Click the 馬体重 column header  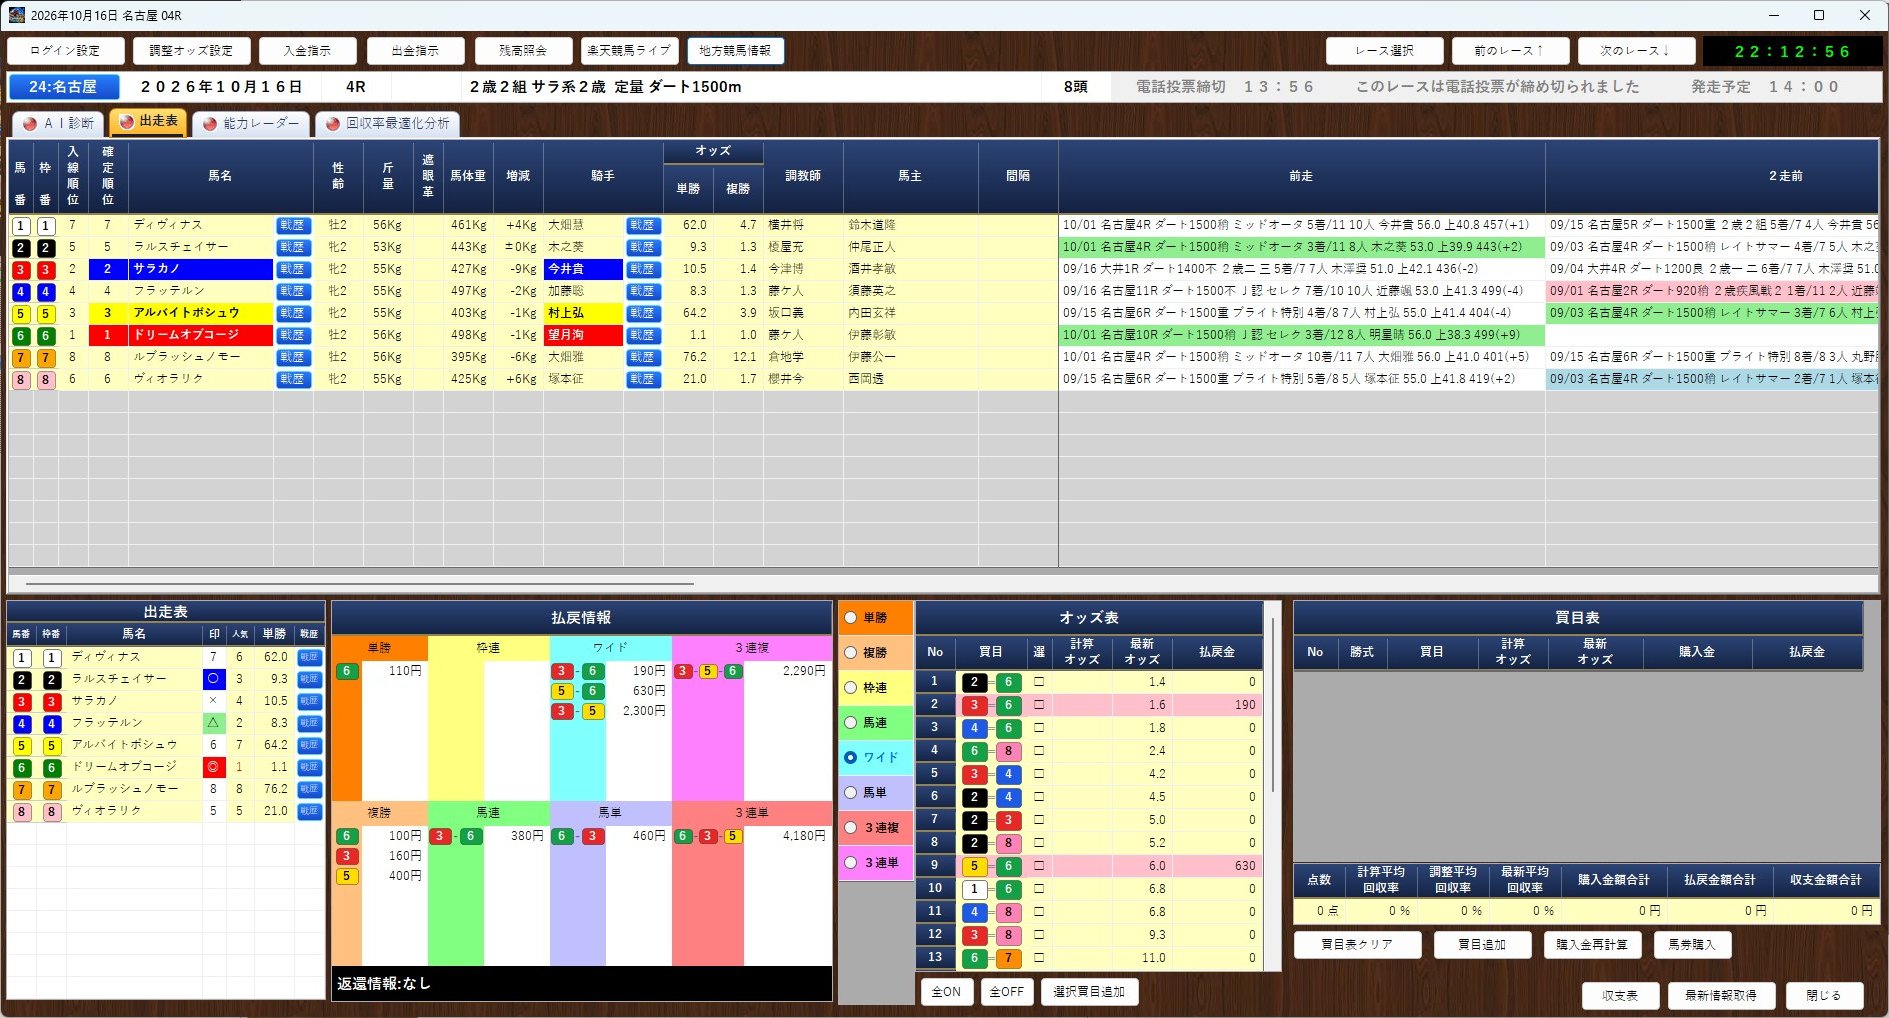pyautogui.click(x=468, y=176)
